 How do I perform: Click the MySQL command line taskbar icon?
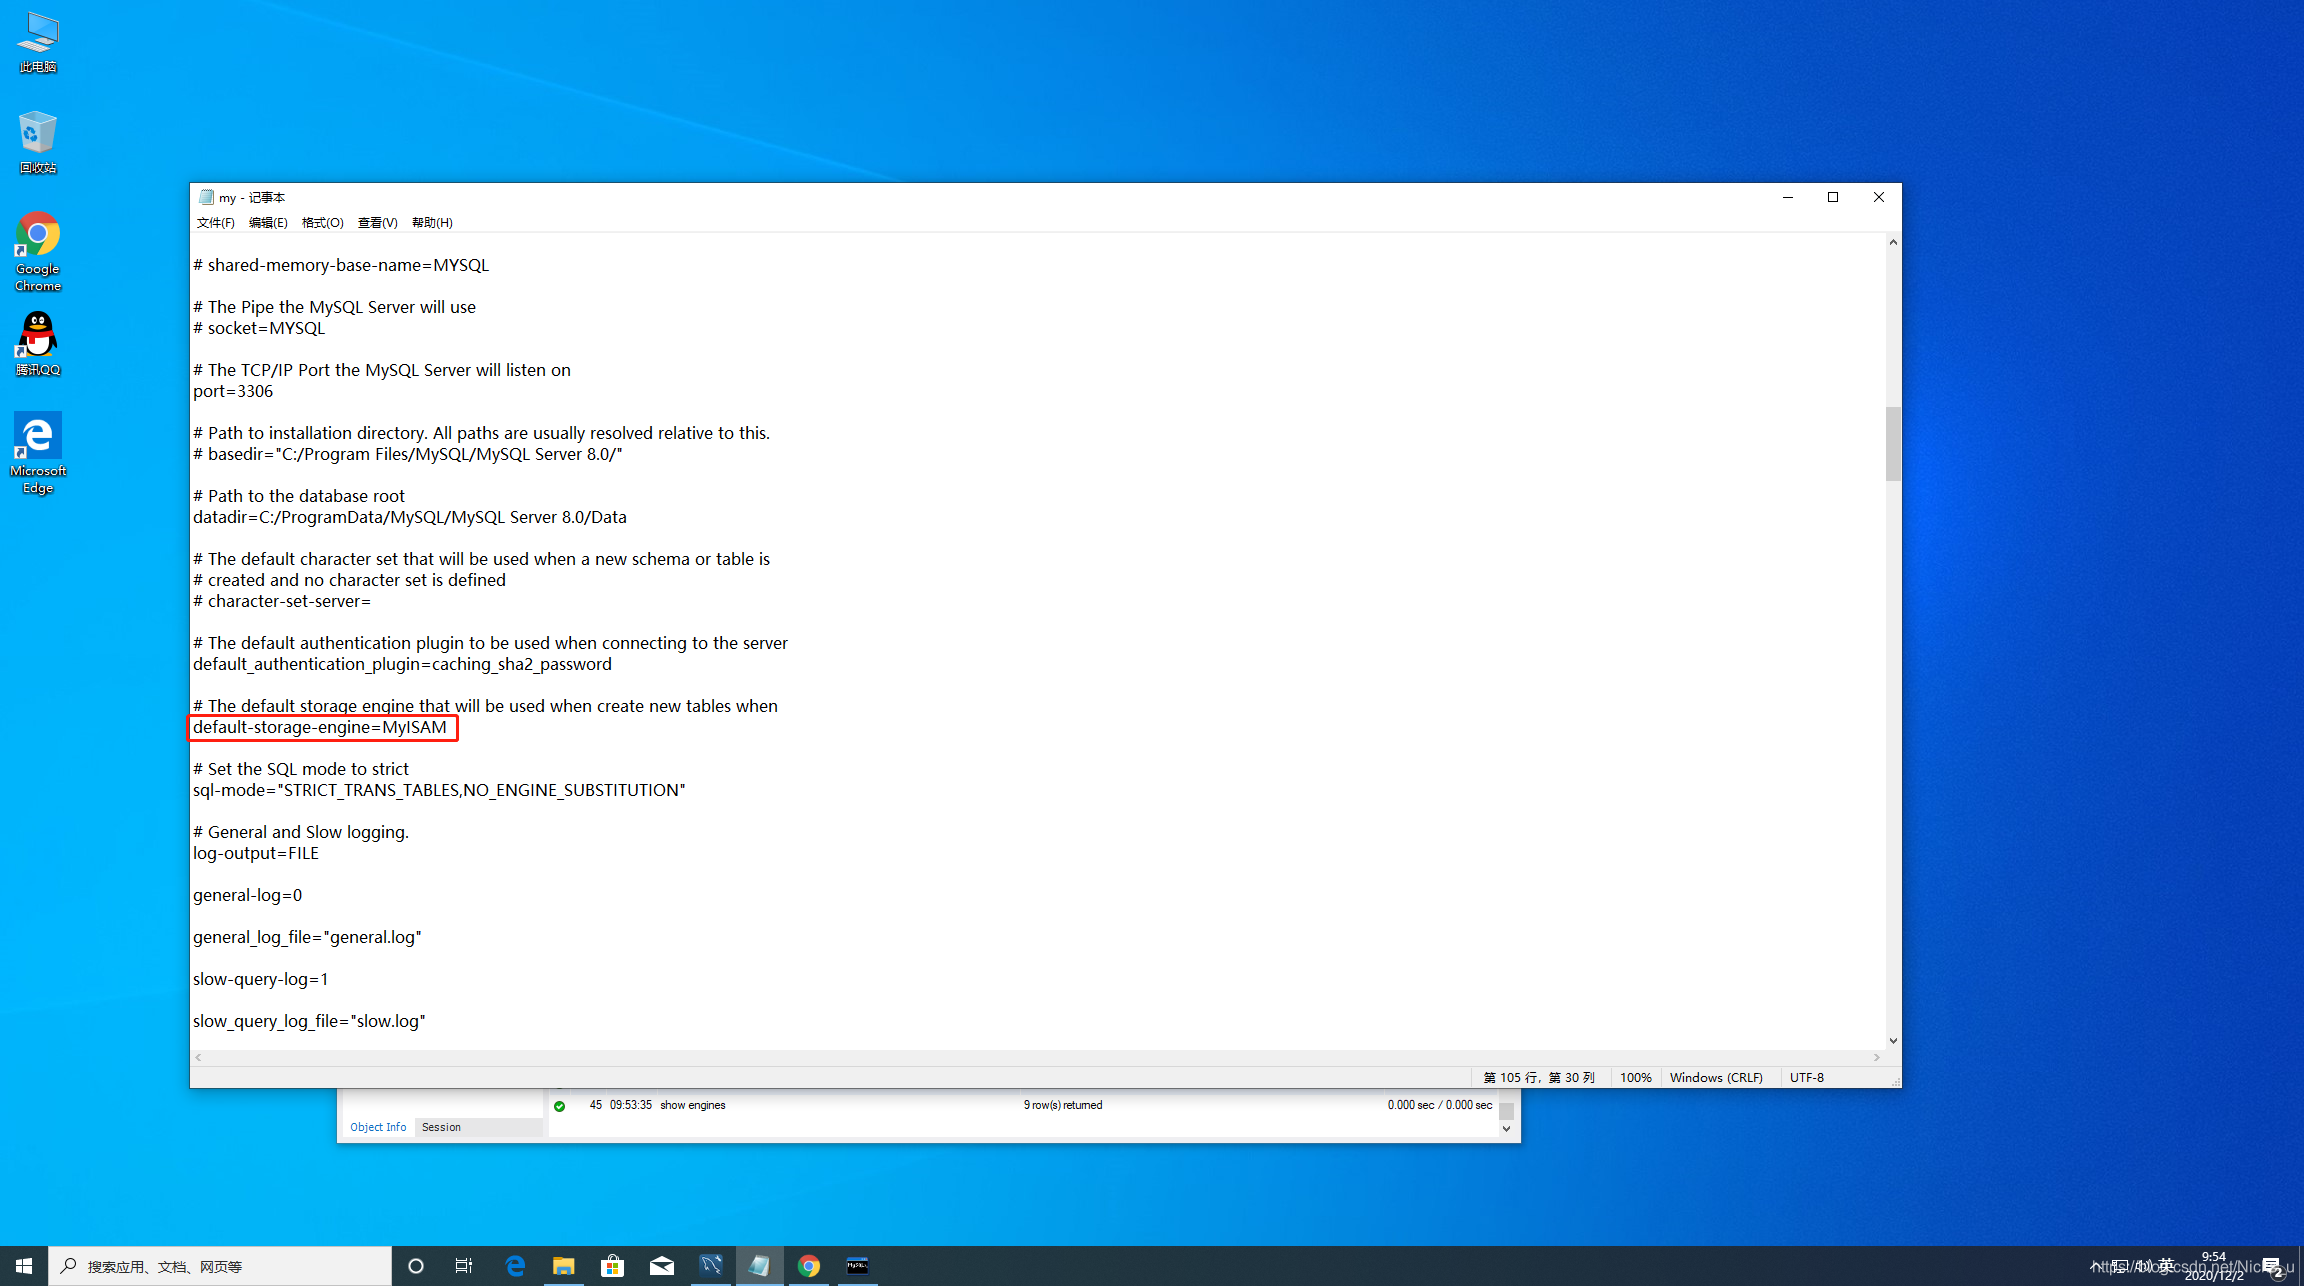(x=857, y=1265)
